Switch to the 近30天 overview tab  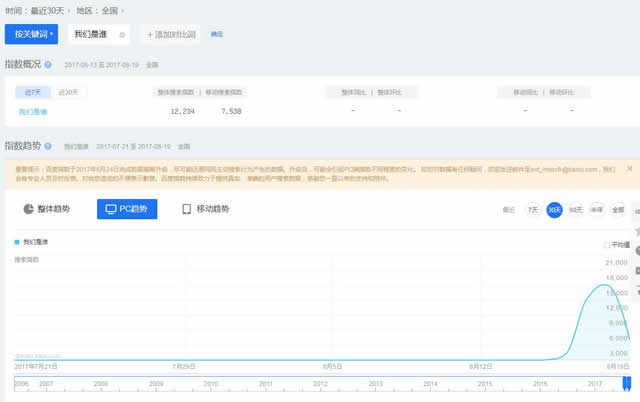68,92
